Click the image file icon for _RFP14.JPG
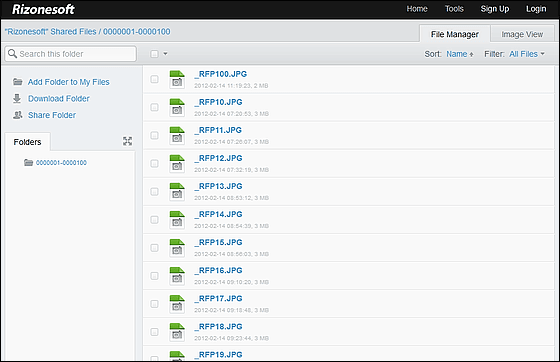Image resolution: width=560 pixels, height=362 pixels. pos(177,220)
